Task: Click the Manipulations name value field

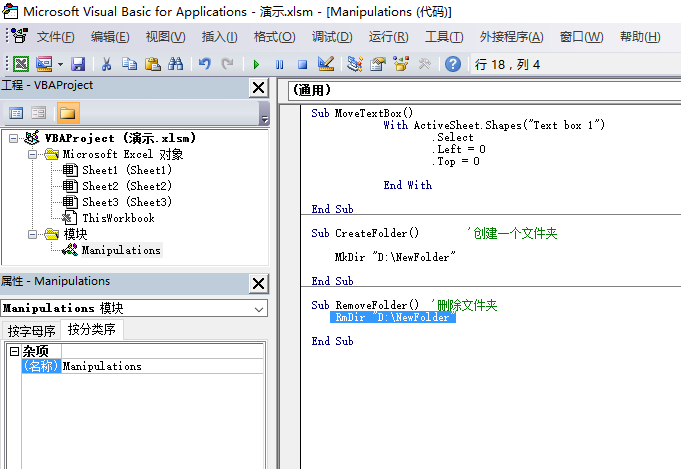Action: 162,366
